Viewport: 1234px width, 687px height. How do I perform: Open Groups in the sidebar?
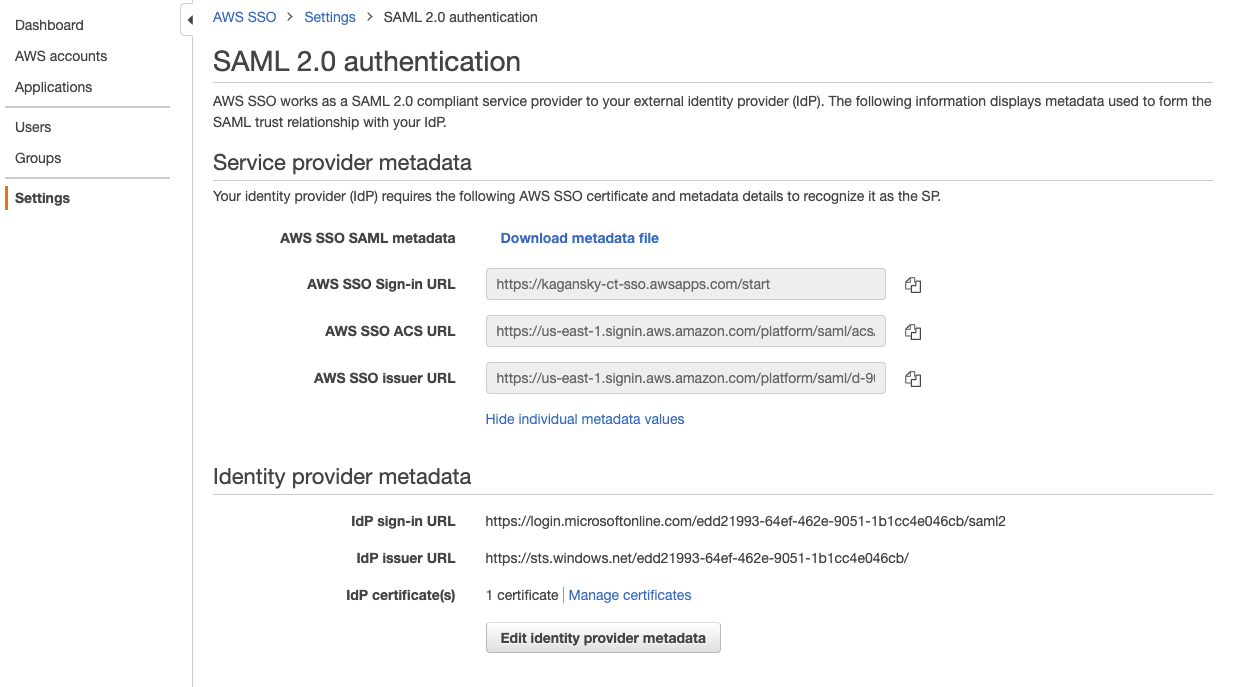tap(38, 158)
